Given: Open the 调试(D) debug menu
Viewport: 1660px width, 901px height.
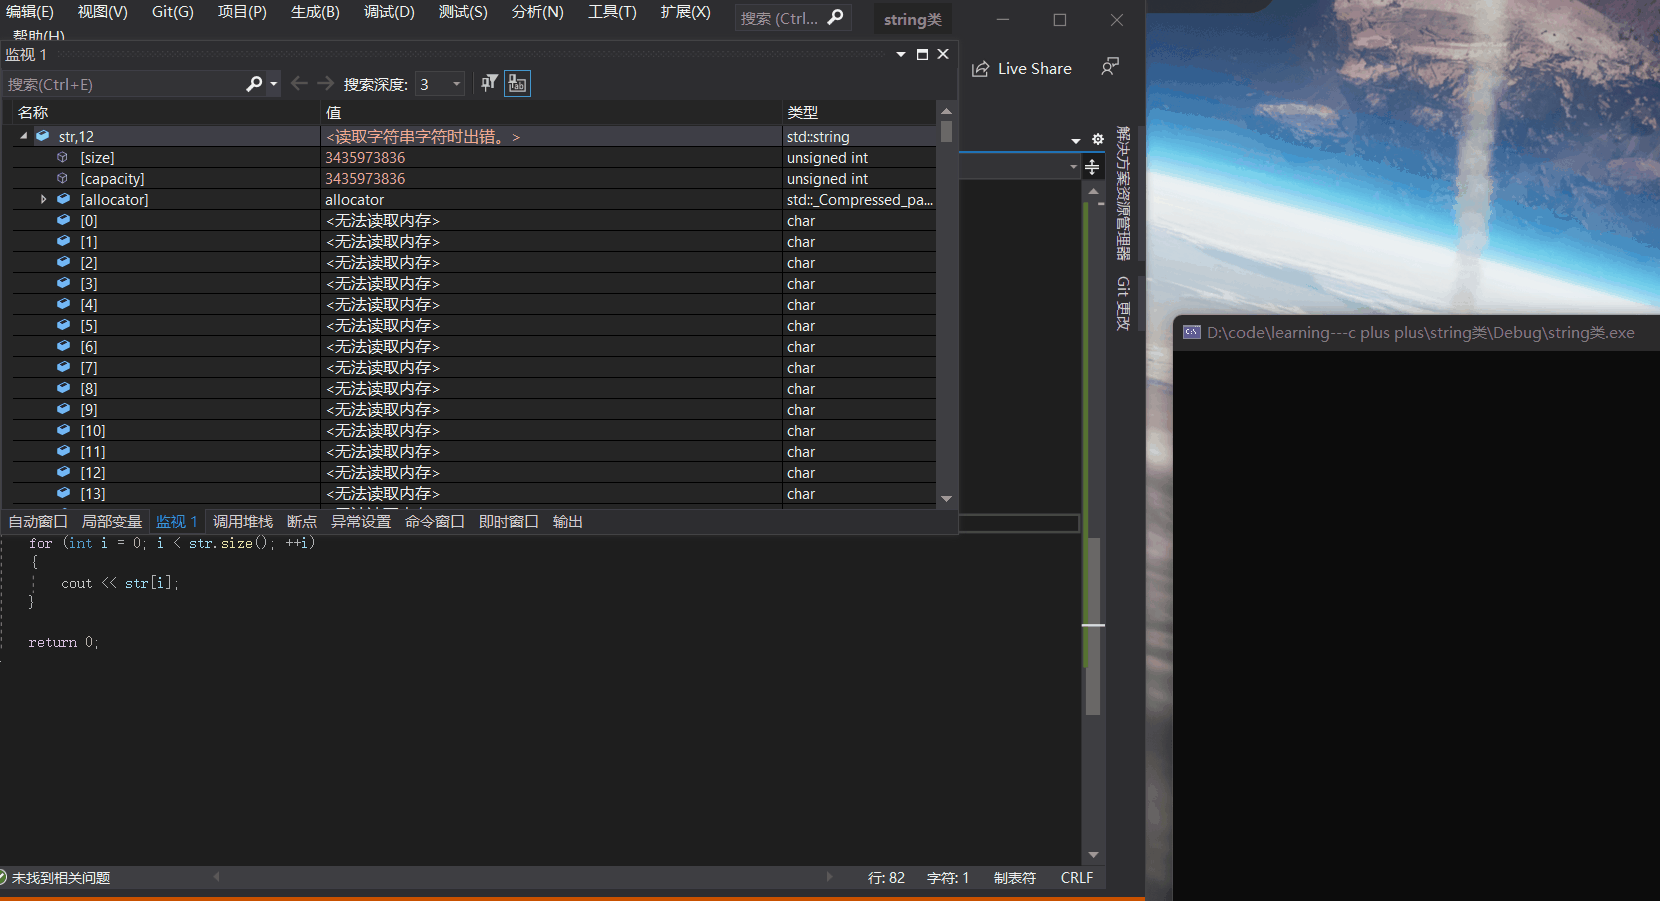Looking at the screenshot, I should [x=389, y=12].
